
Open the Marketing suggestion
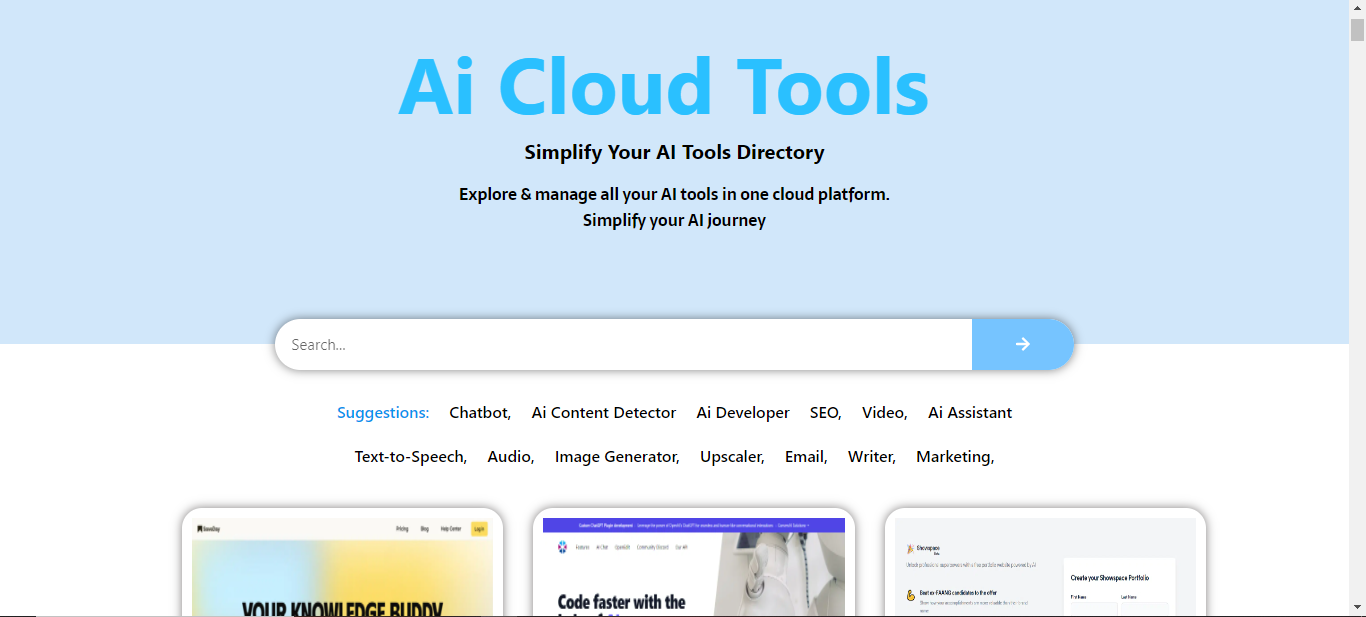point(955,457)
